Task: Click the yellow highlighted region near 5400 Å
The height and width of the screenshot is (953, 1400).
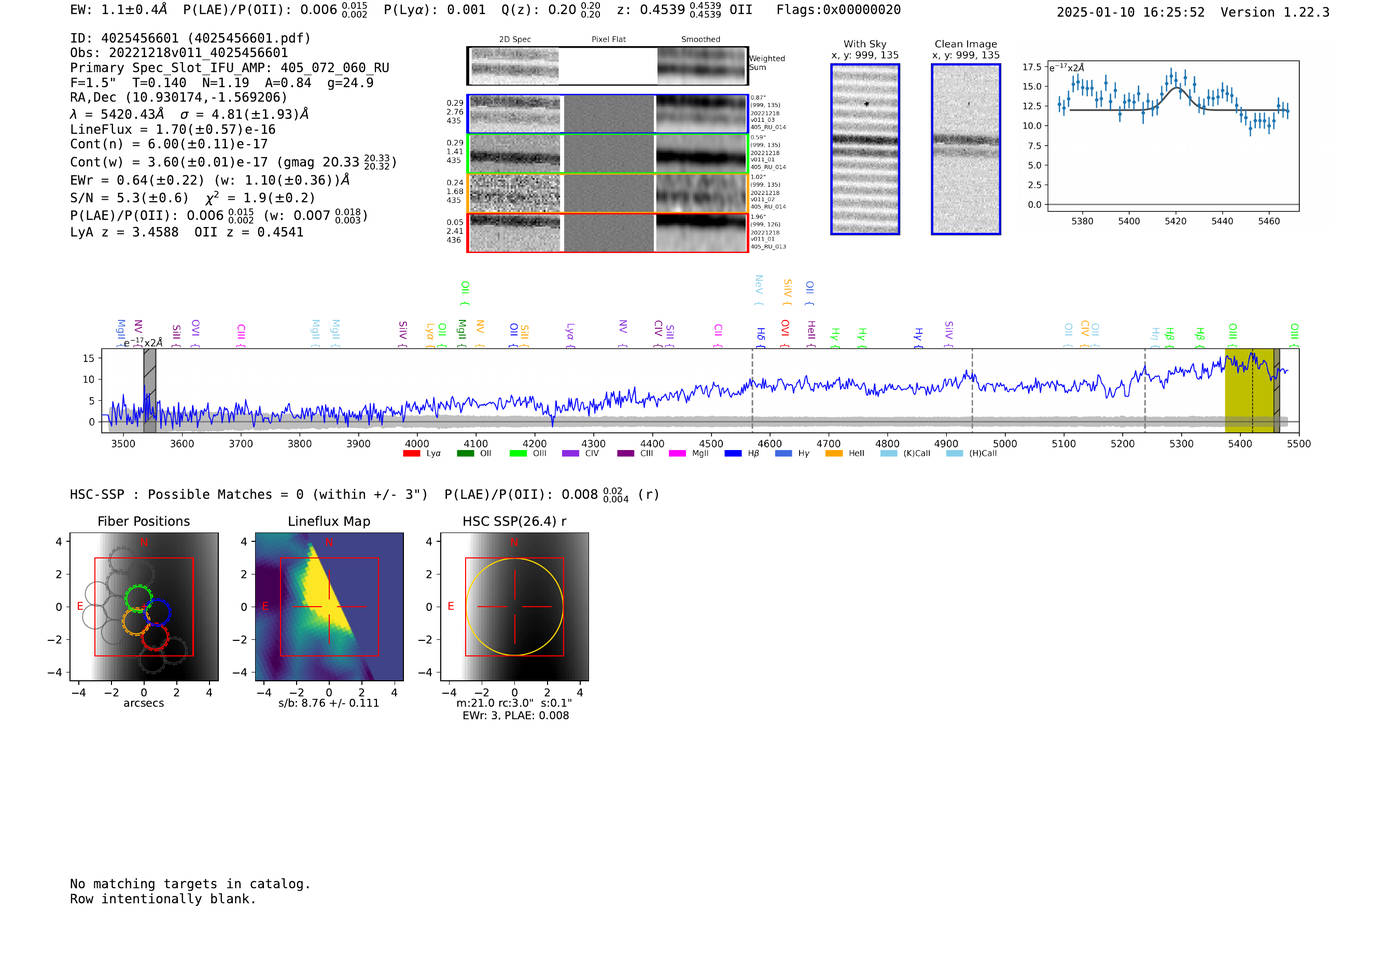Action: tap(1248, 390)
